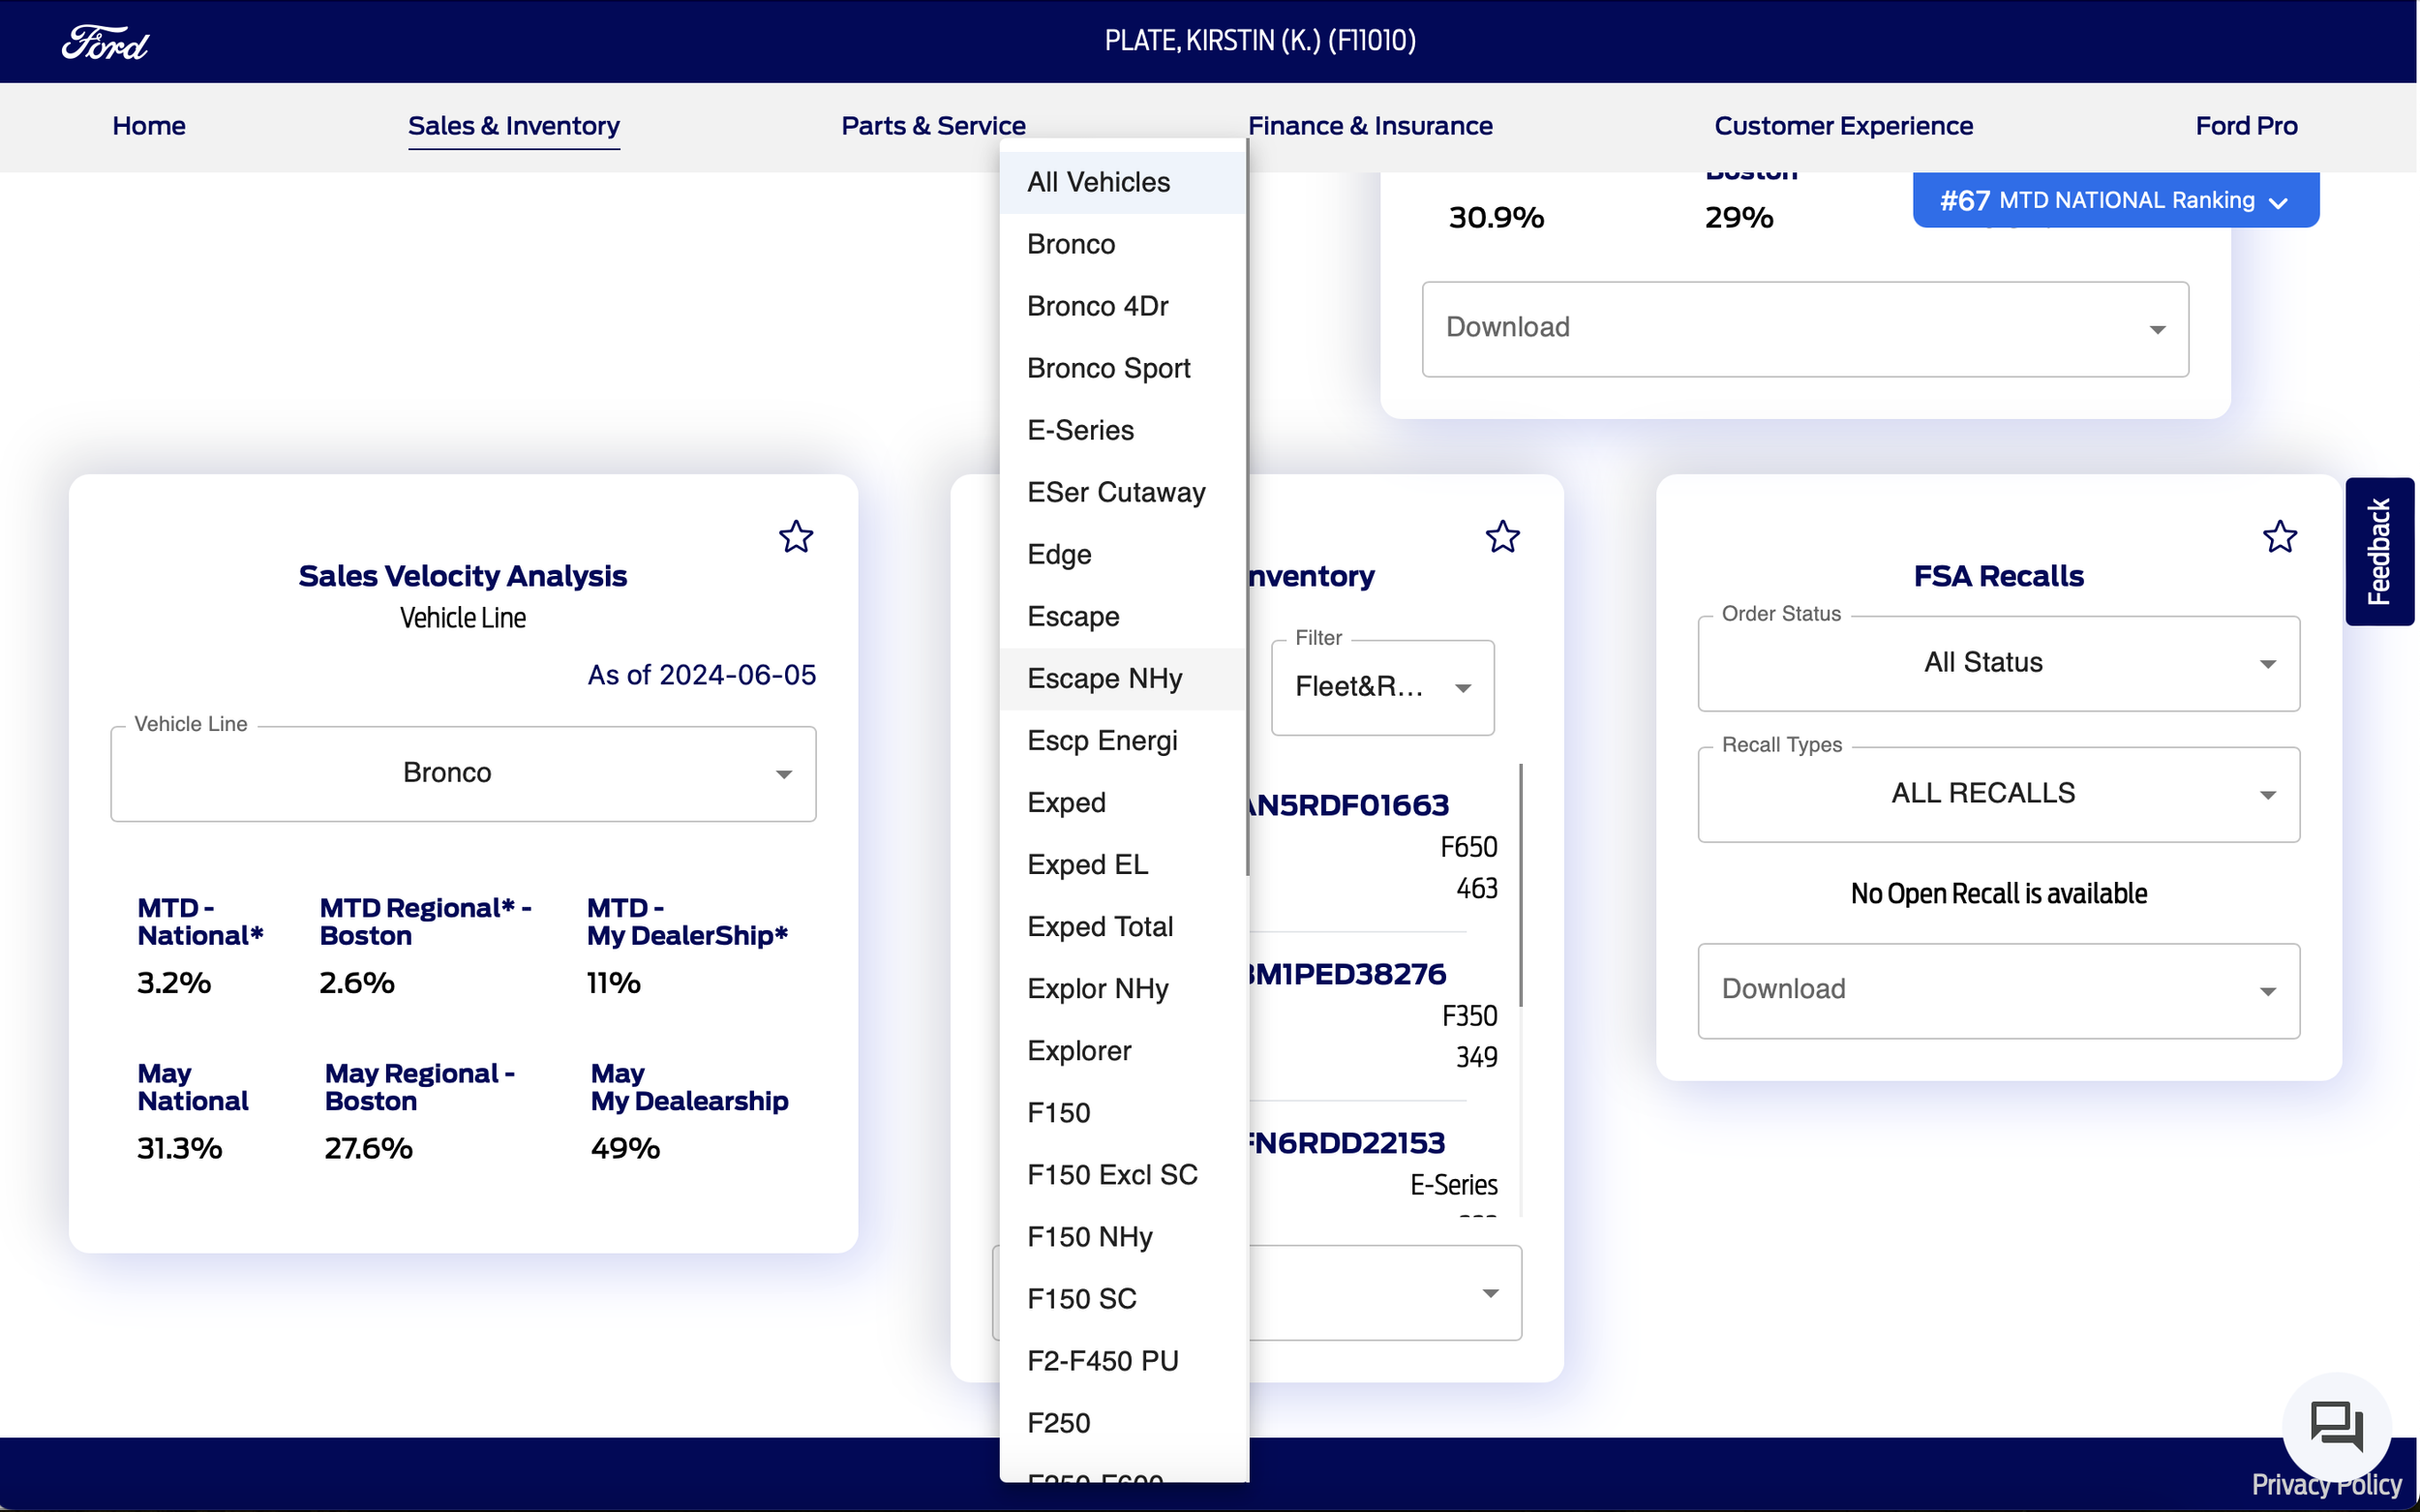The height and width of the screenshot is (1512, 2420).
Task: Click the user name PLATE, KIRSTIN header text
Action: (x=1260, y=41)
